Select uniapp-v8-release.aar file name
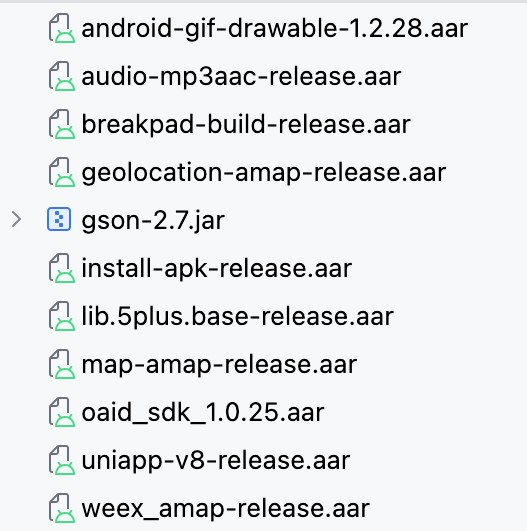This screenshot has height=531, width=527. 216,461
